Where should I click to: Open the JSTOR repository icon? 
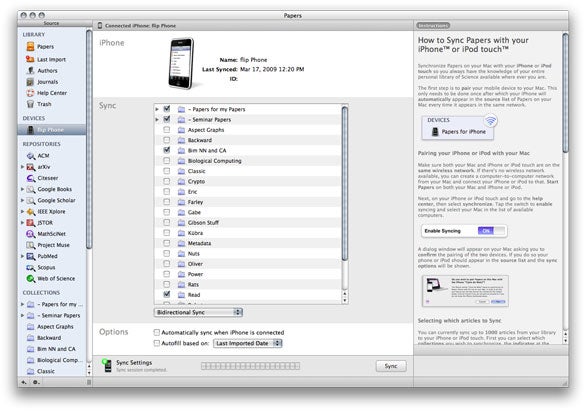coord(31,223)
